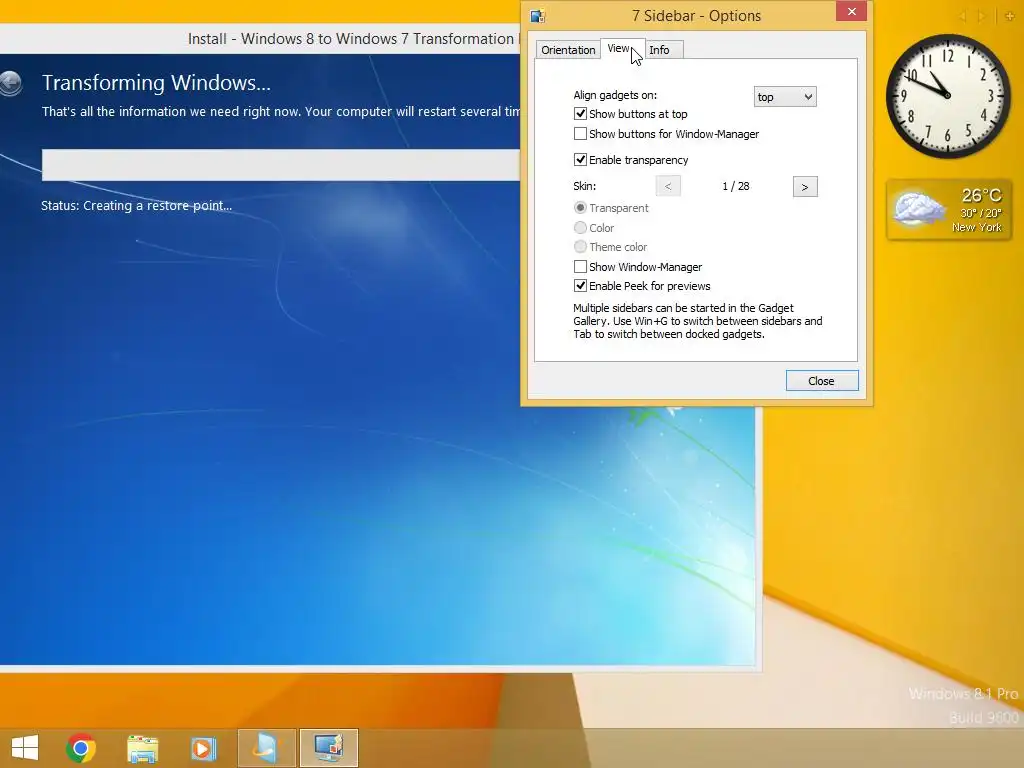Click the installer window title bar text
Viewport: 1024px width, 768px height.
point(353,39)
